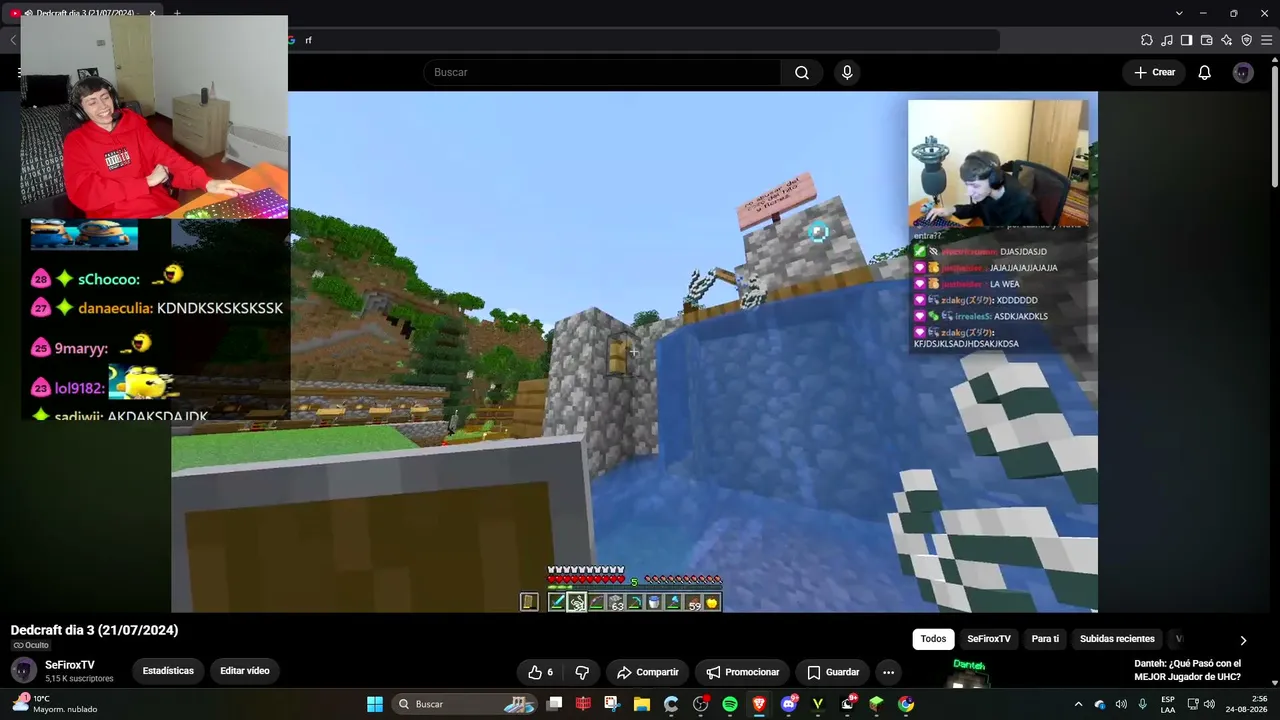
Task: Click the YouTube search magnifier button
Action: (x=802, y=72)
